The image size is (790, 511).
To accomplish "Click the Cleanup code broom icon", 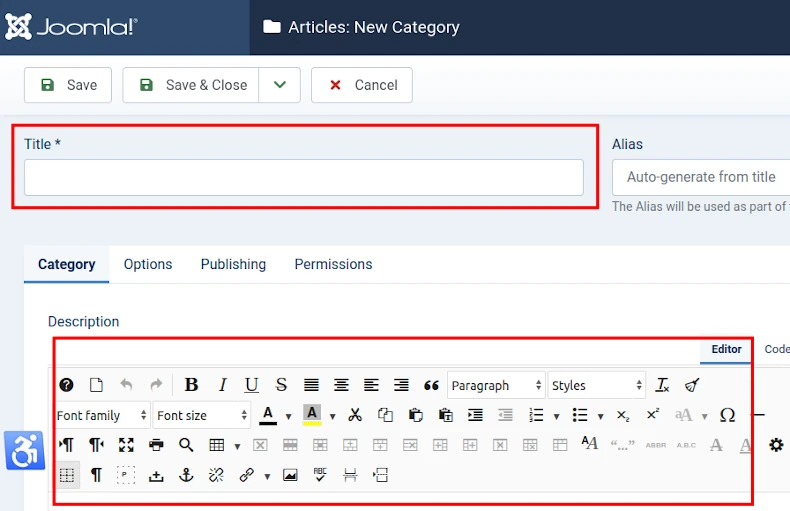I will [x=692, y=386].
